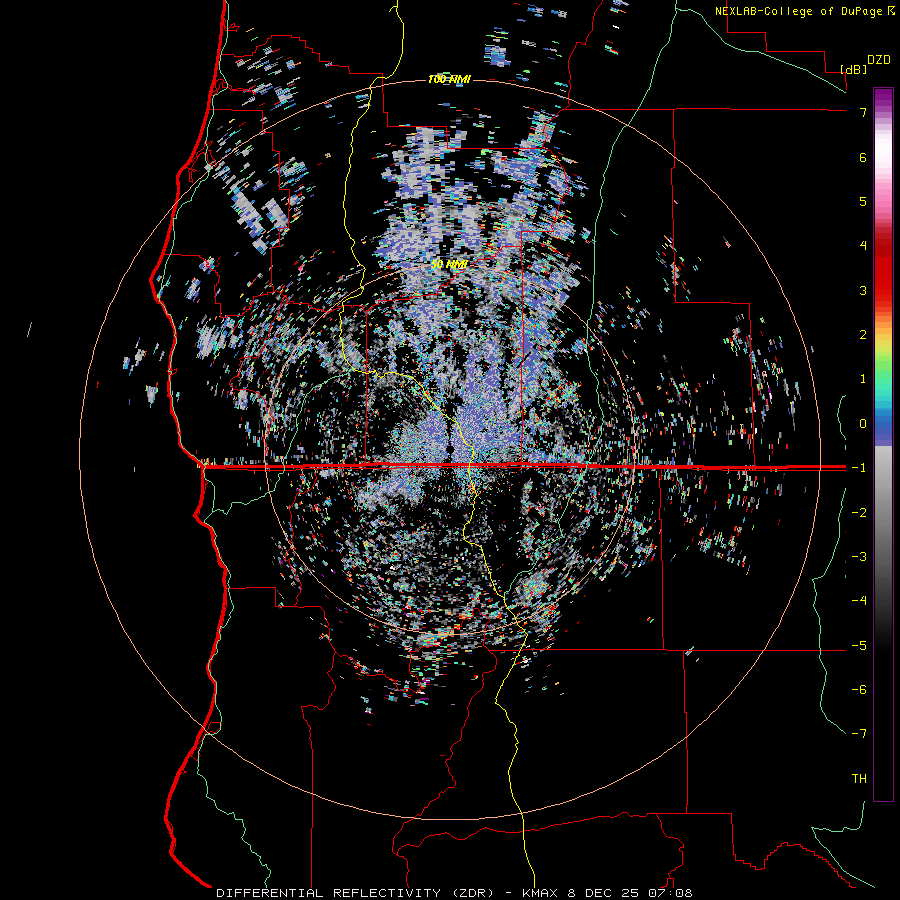Select the 6 dB tick label
Viewport: 900px width, 900px height.
coord(863,157)
